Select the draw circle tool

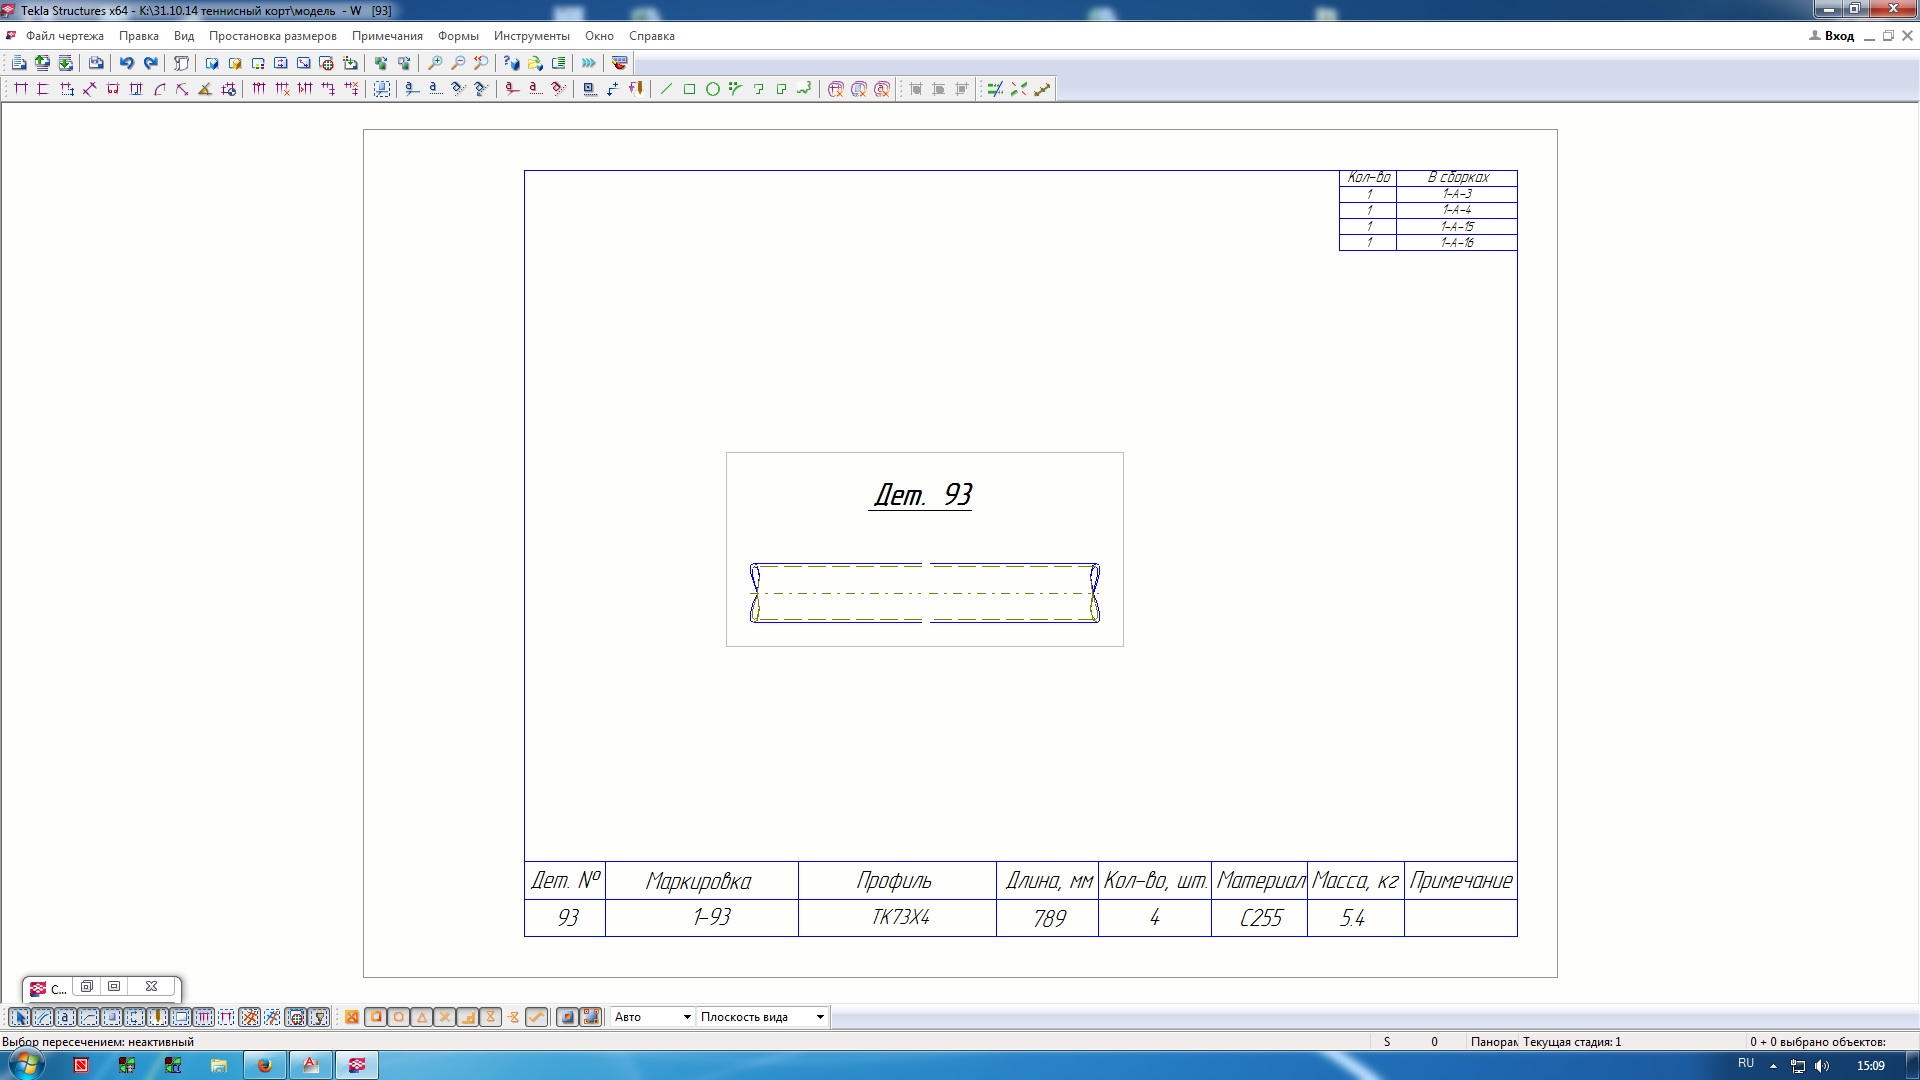pyautogui.click(x=712, y=89)
